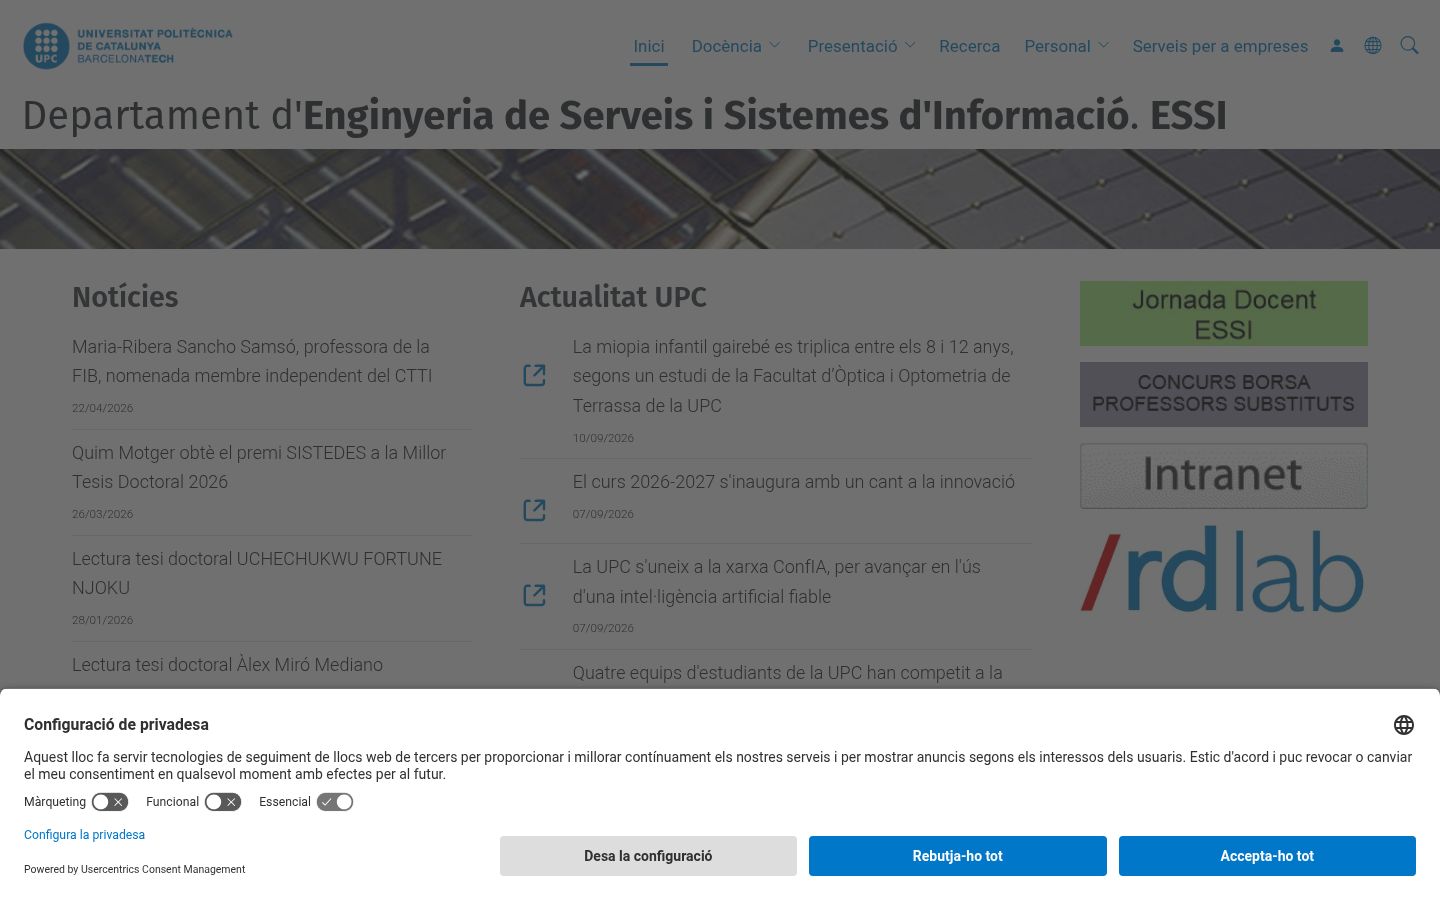The height and width of the screenshot is (900, 1440).
Task: Open news about Maria-Ribera Sancho Samsó
Action: pyautogui.click(x=252, y=361)
